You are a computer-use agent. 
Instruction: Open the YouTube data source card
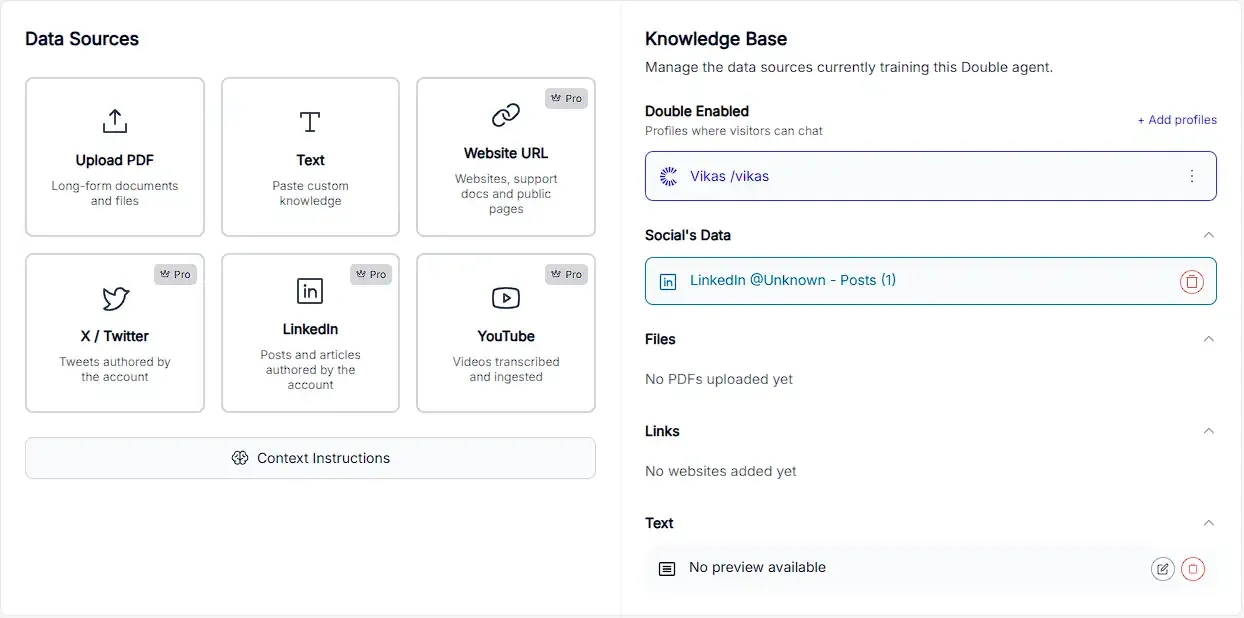click(506, 333)
